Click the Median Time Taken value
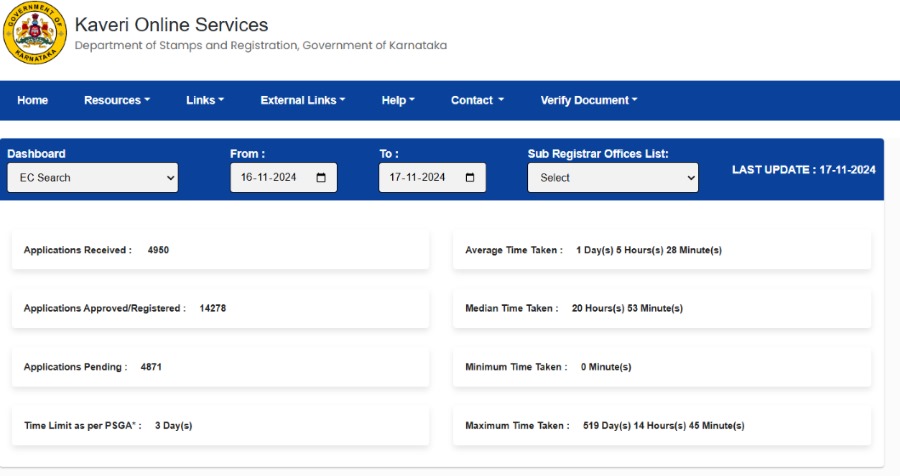 click(627, 308)
